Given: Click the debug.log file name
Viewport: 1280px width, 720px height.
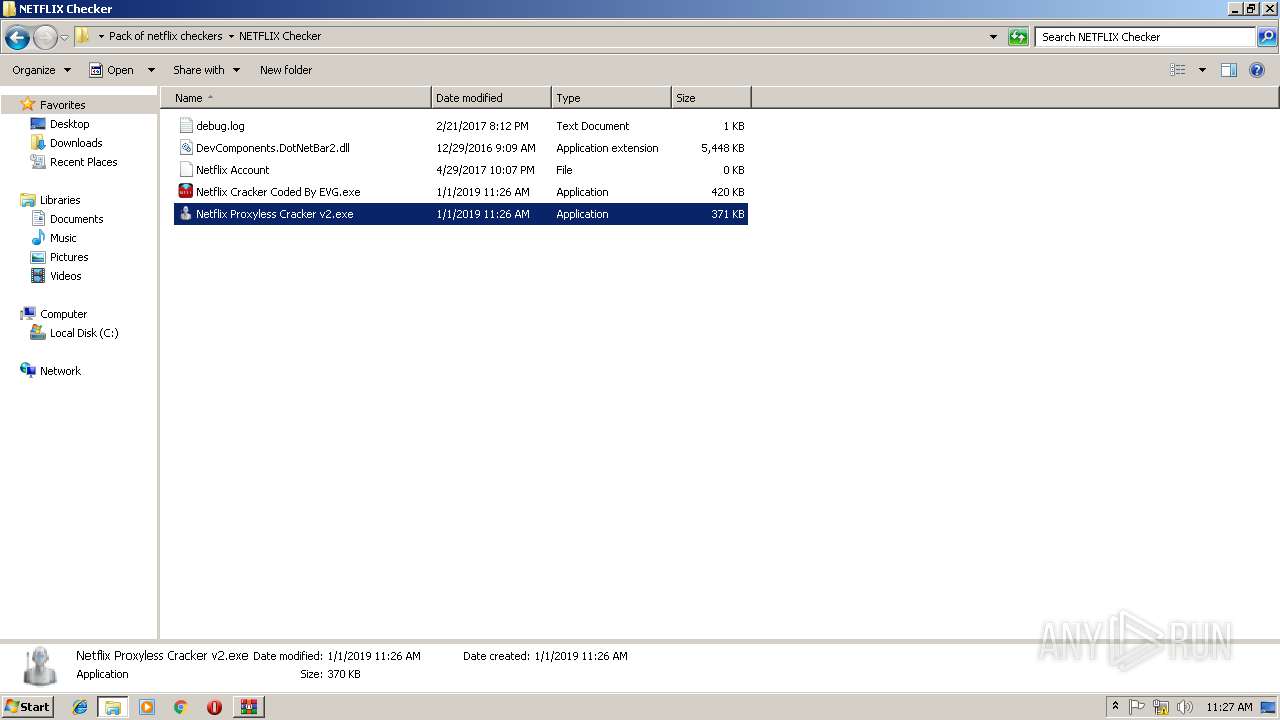Looking at the screenshot, I should click(x=220, y=126).
